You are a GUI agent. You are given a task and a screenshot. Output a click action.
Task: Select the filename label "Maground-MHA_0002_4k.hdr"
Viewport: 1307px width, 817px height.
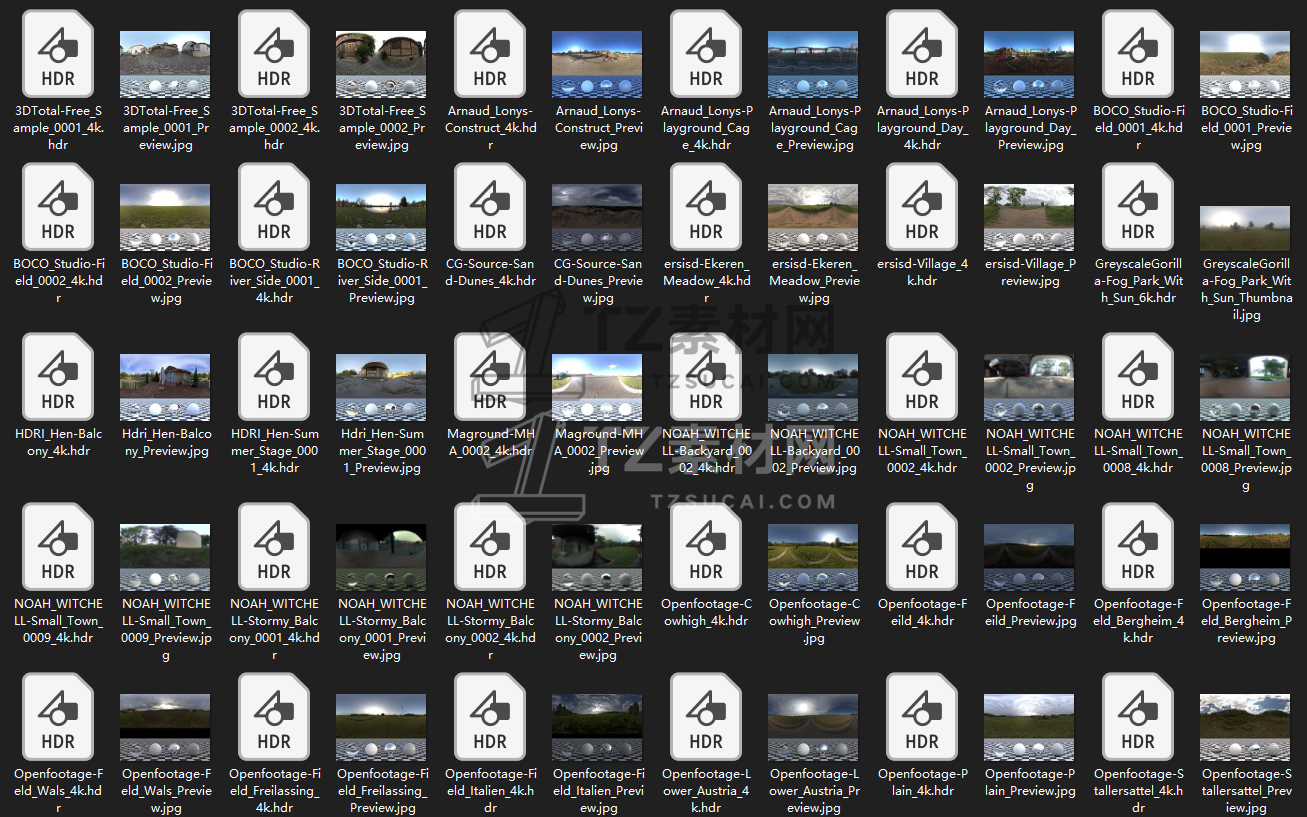pos(490,443)
